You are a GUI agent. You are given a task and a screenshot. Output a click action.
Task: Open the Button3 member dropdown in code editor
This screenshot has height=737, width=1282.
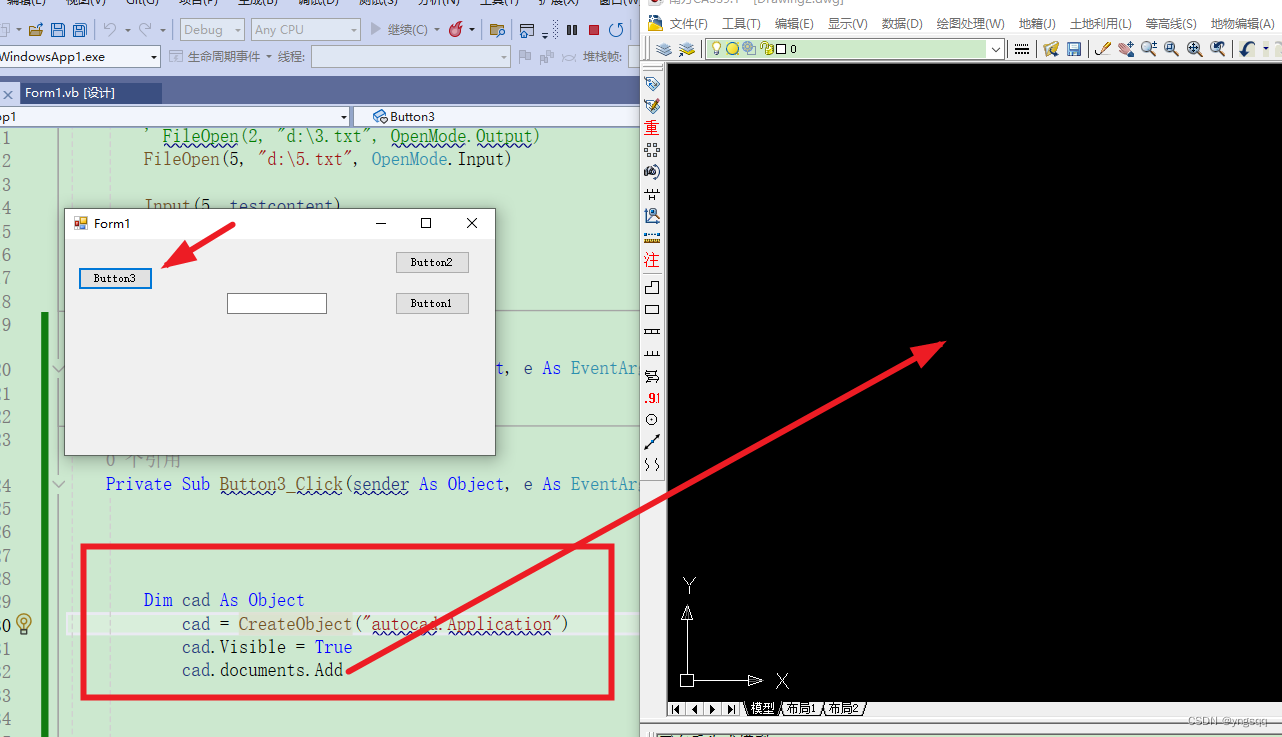[x=495, y=117]
